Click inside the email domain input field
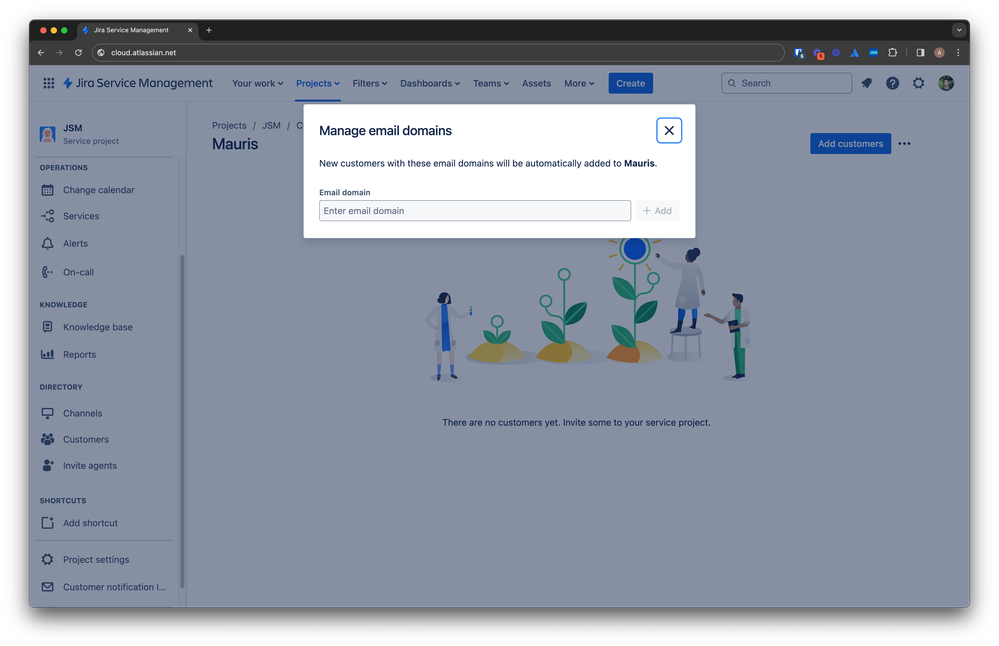The height and width of the screenshot is (646, 999). pyautogui.click(x=474, y=210)
